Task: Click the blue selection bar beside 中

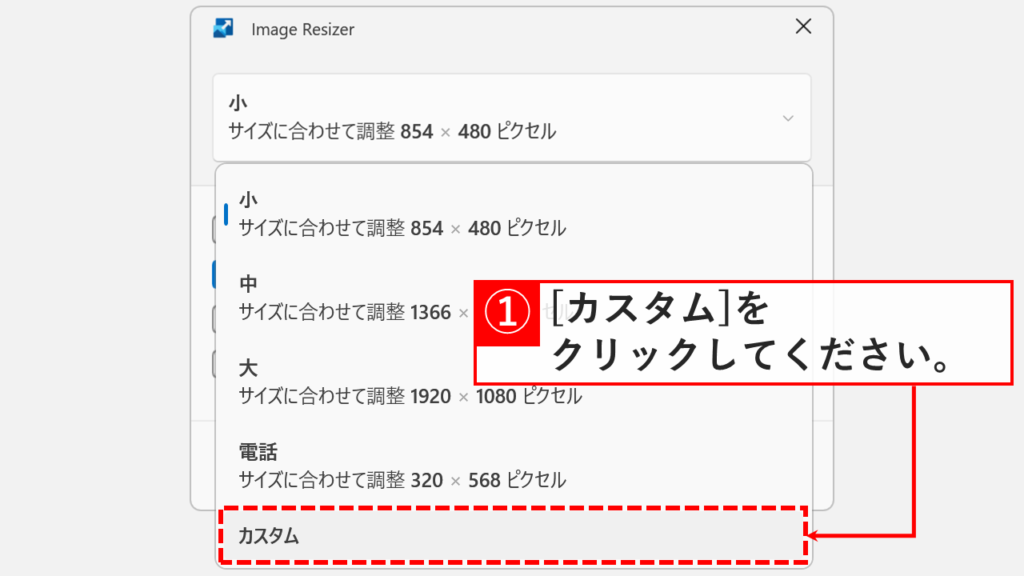Action: (x=214, y=272)
